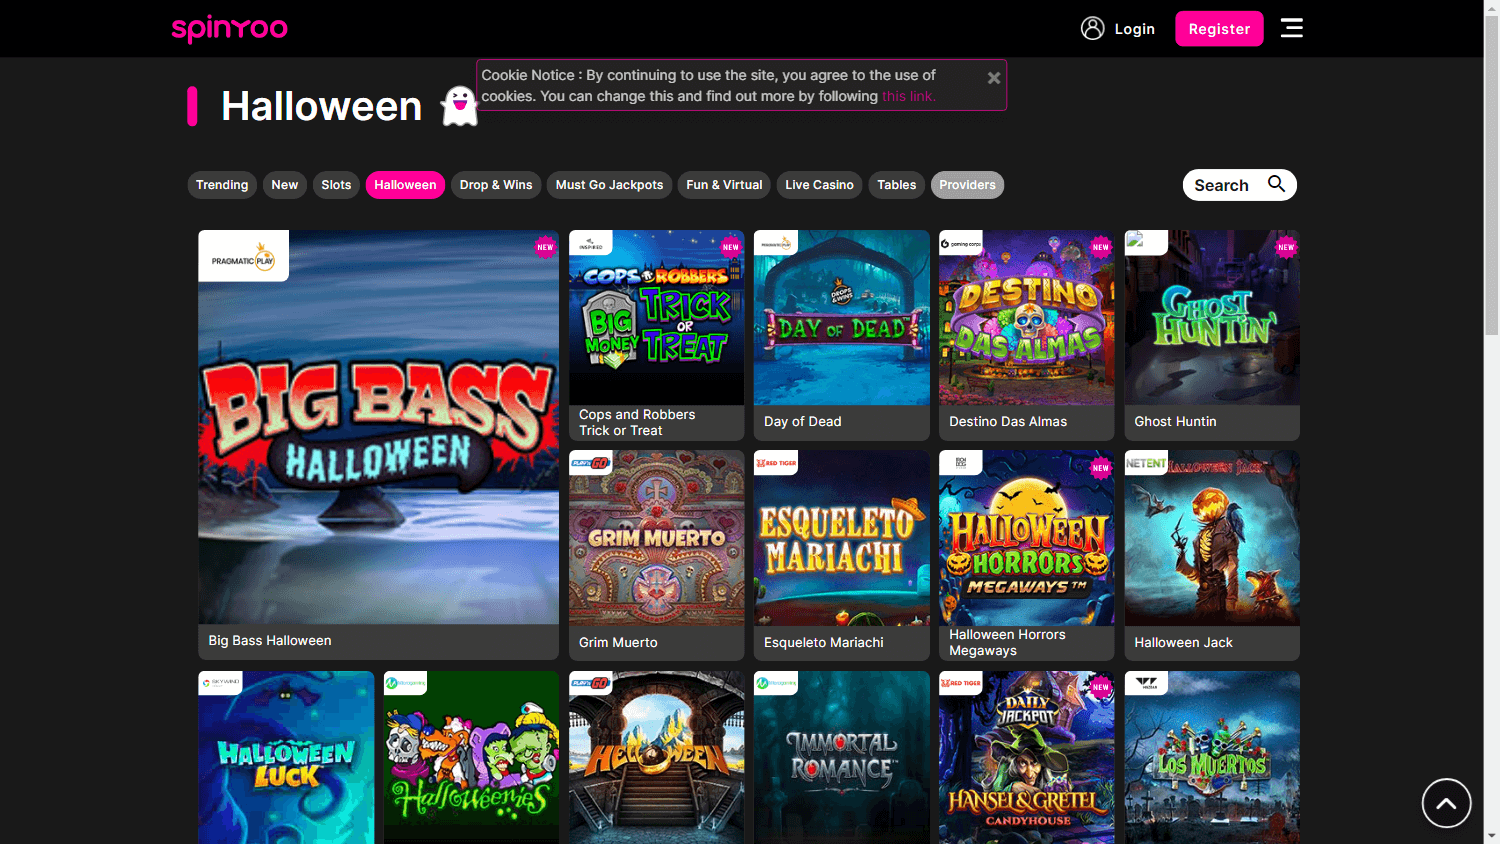Select the Slots category tab

click(x=336, y=185)
